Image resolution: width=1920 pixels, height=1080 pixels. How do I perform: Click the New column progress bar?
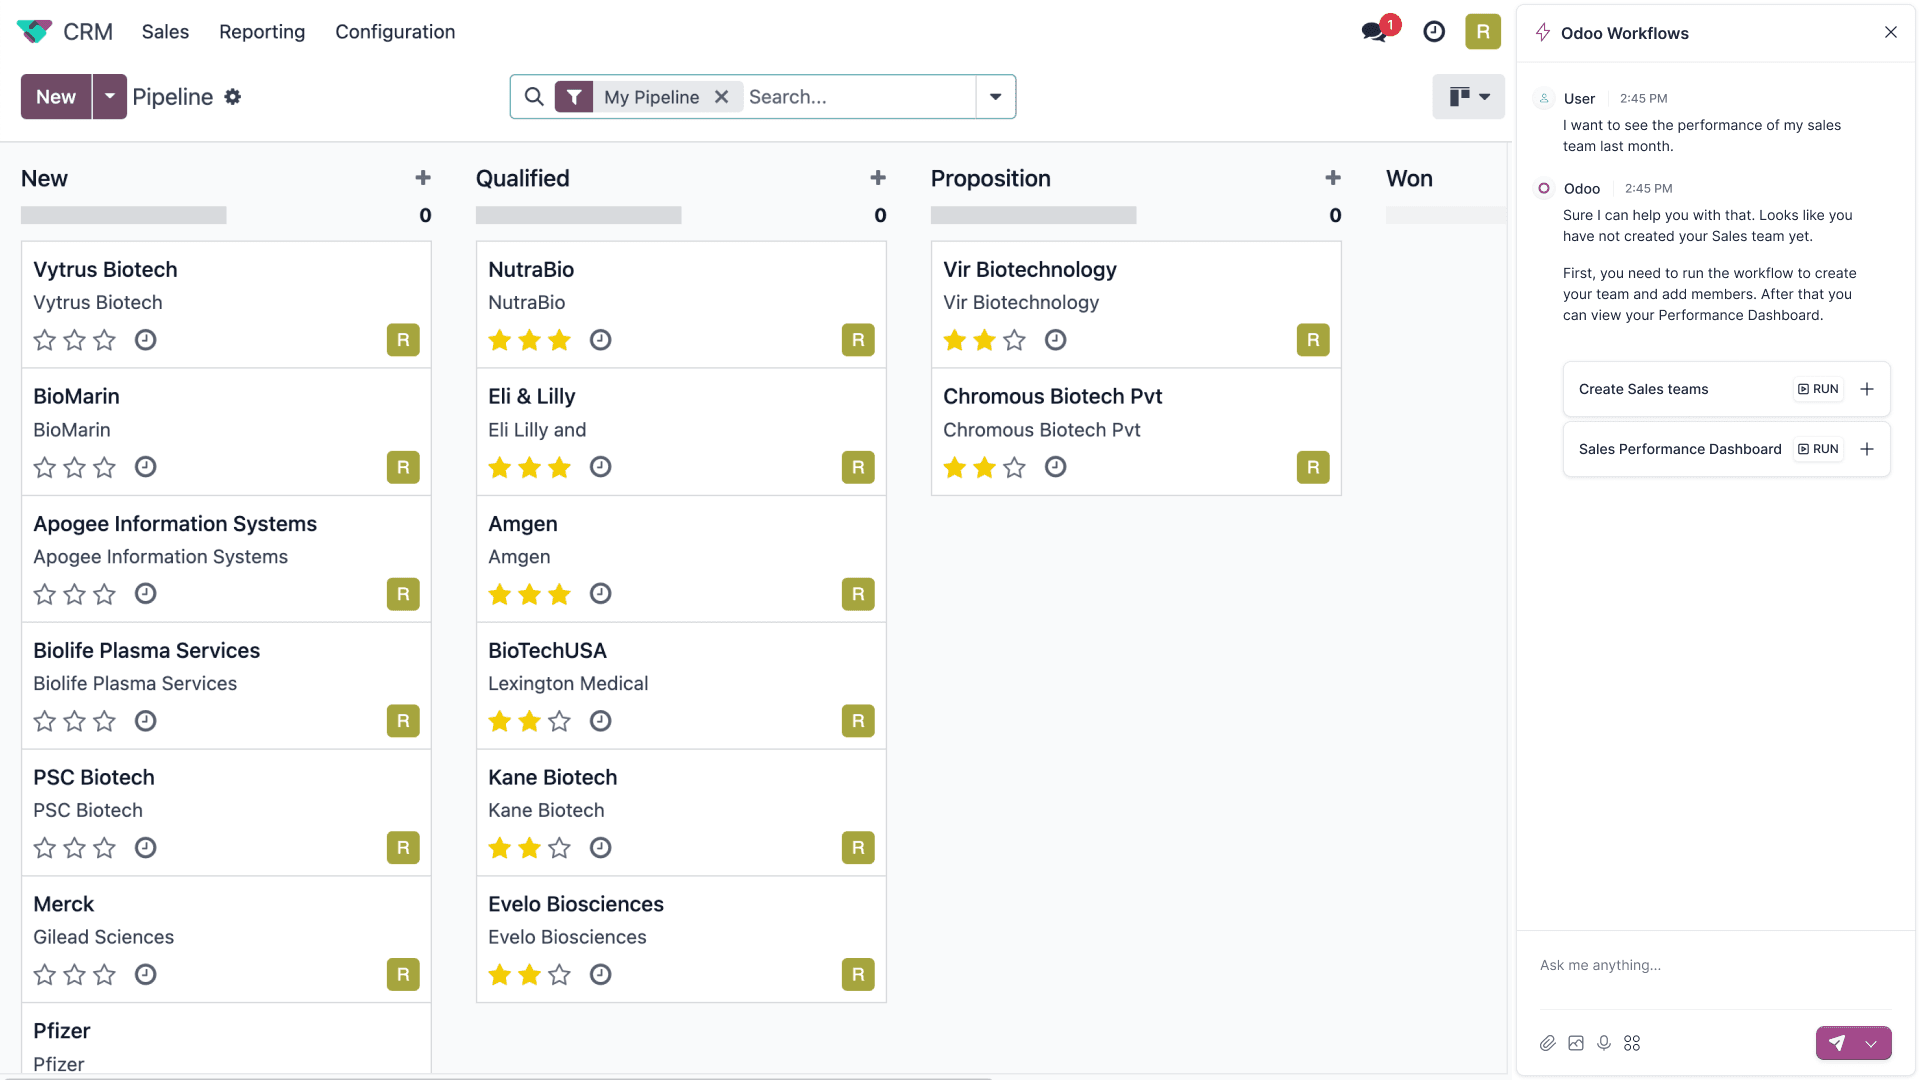[124, 215]
